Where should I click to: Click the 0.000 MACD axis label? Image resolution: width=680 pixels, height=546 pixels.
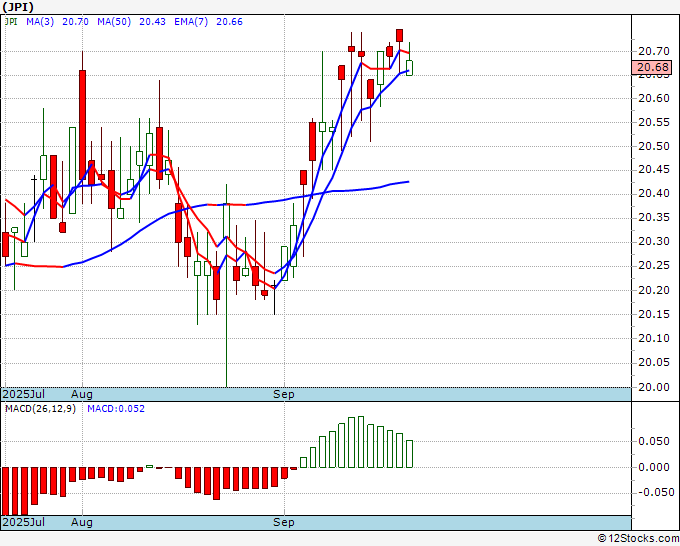click(654, 467)
